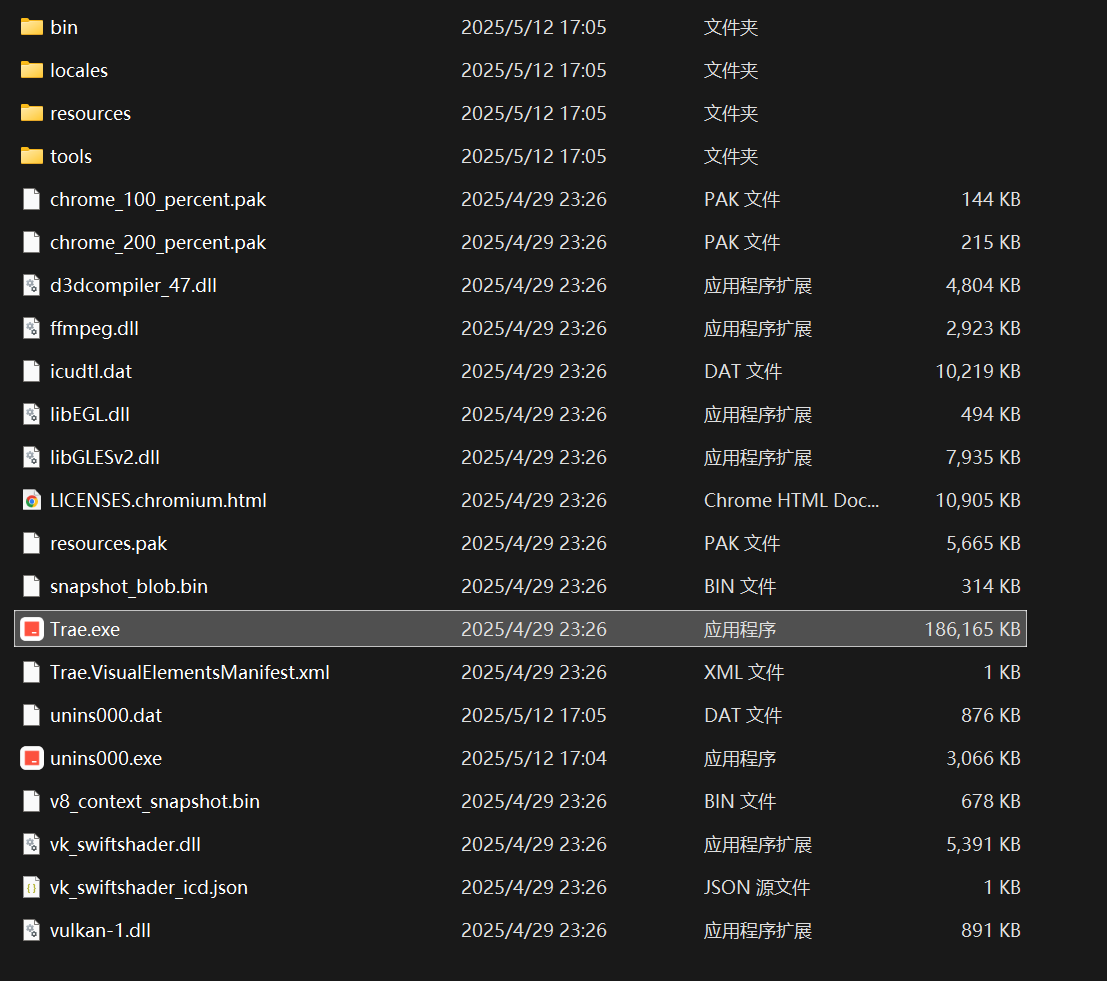Click the date 2025/5/12 17:04
The width and height of the screenshot is (1107, 981).
(534, 758)
